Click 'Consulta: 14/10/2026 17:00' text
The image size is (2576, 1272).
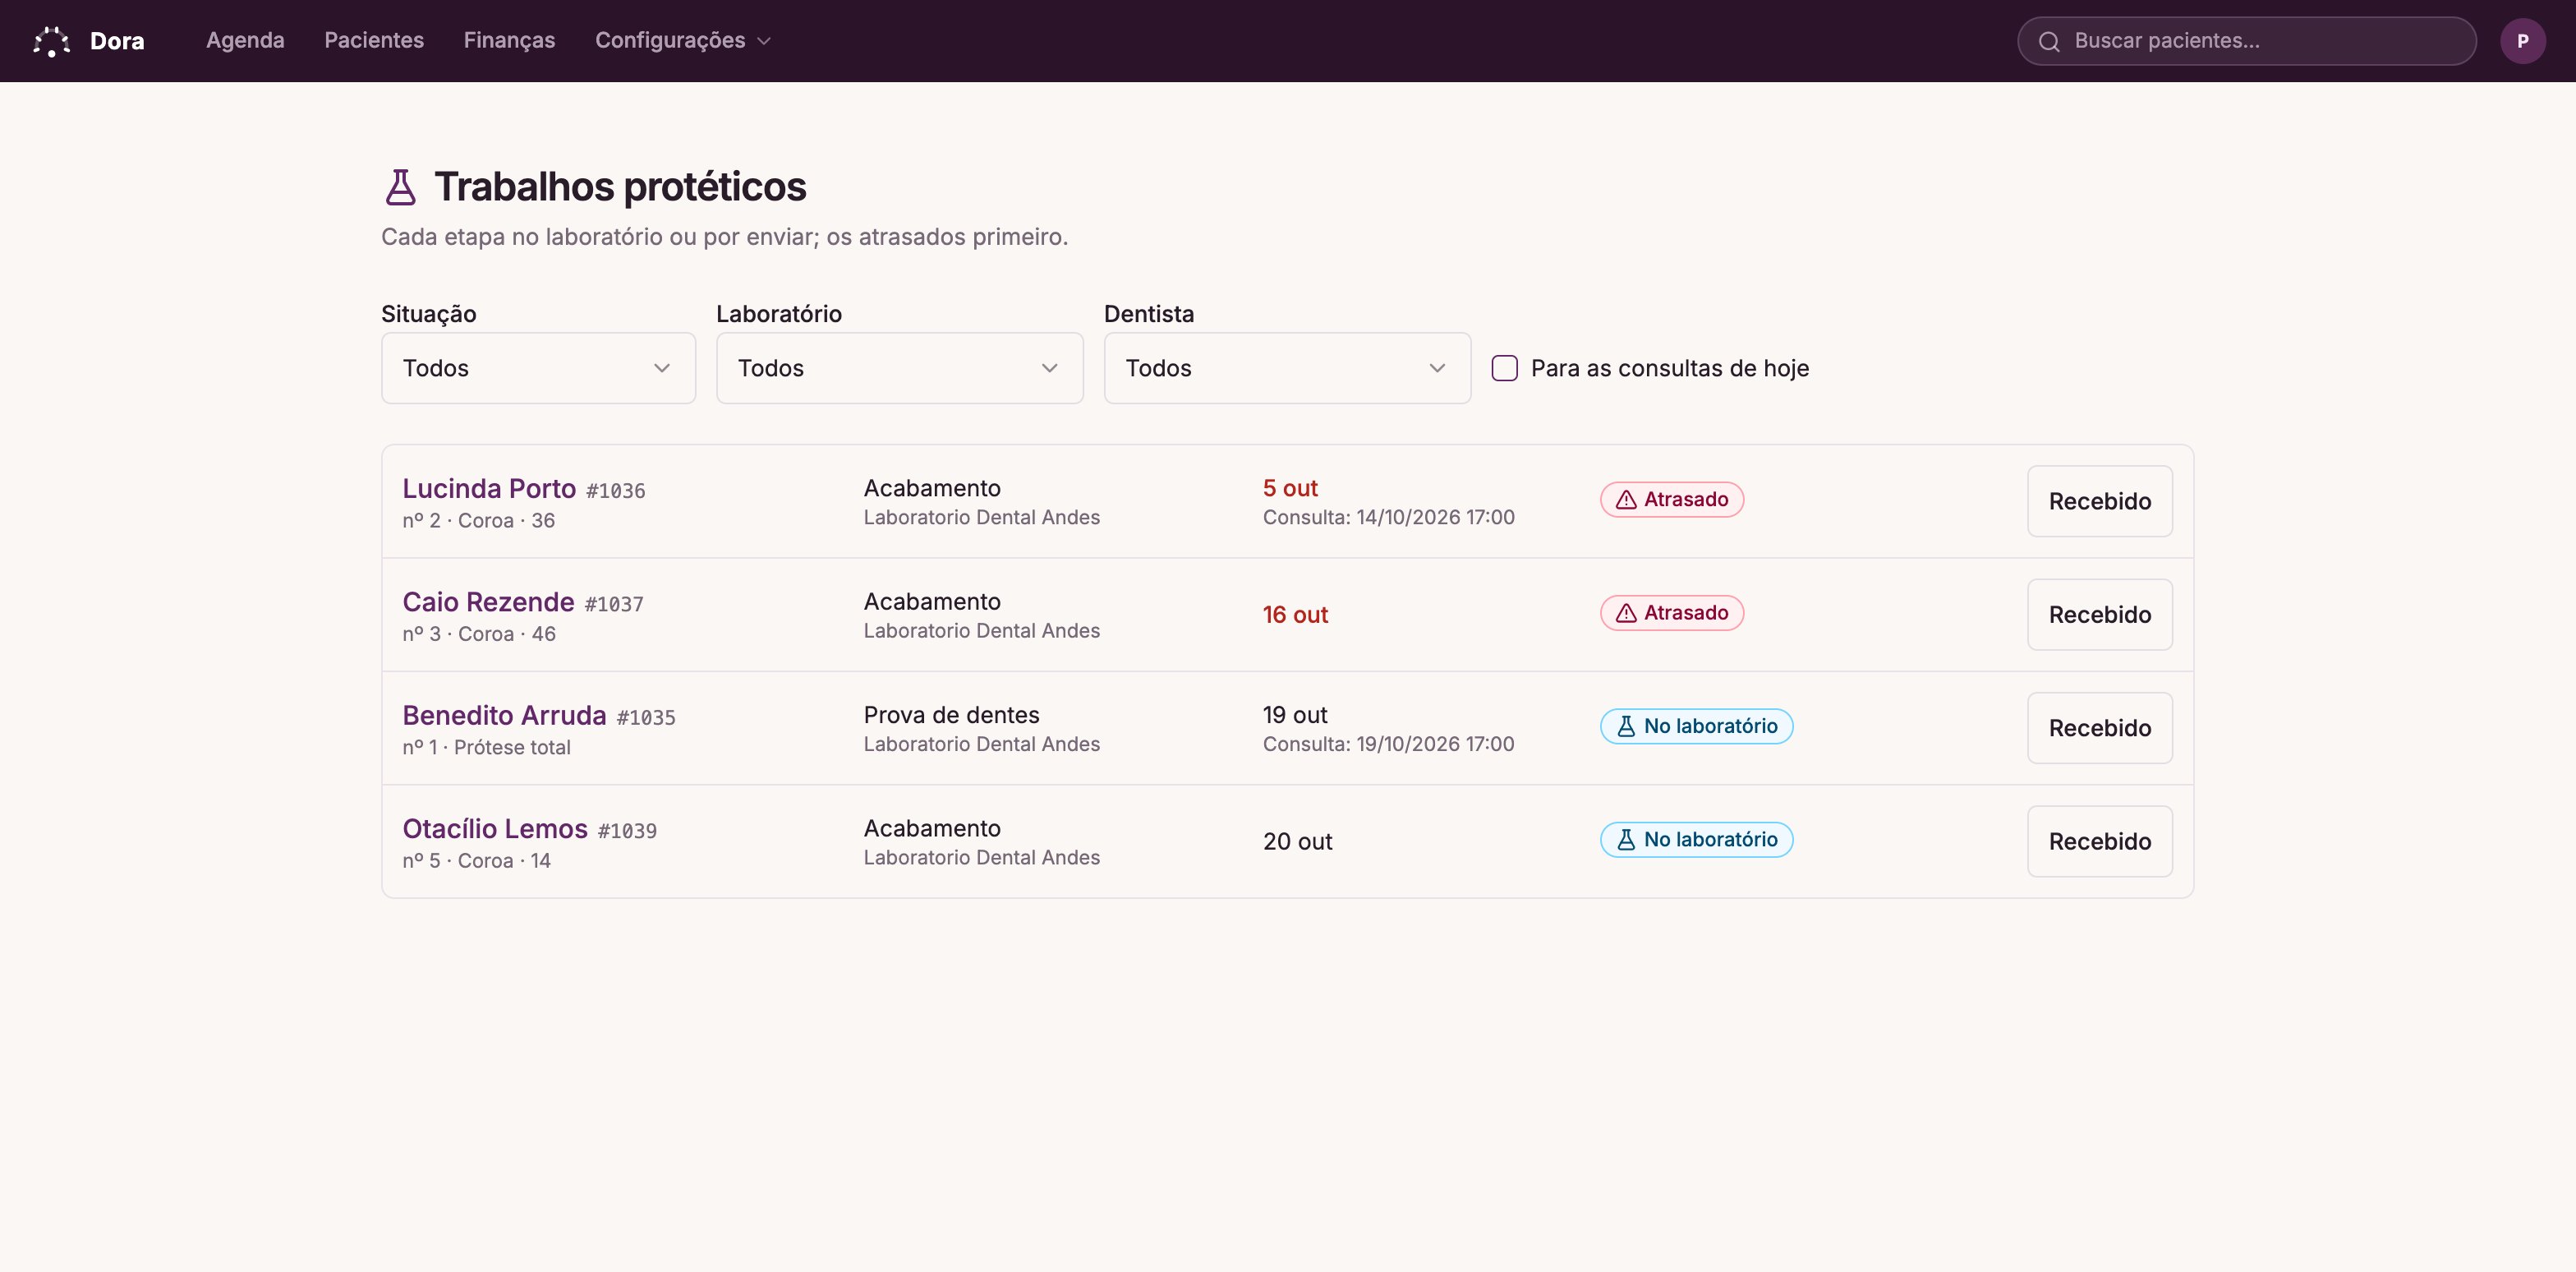point(1388,517)
